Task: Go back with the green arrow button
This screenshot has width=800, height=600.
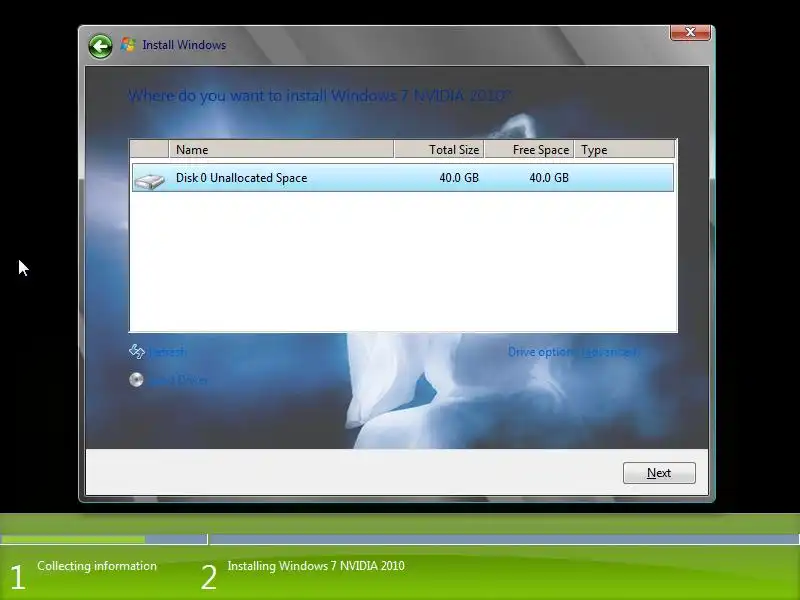Action: point(100,46)
